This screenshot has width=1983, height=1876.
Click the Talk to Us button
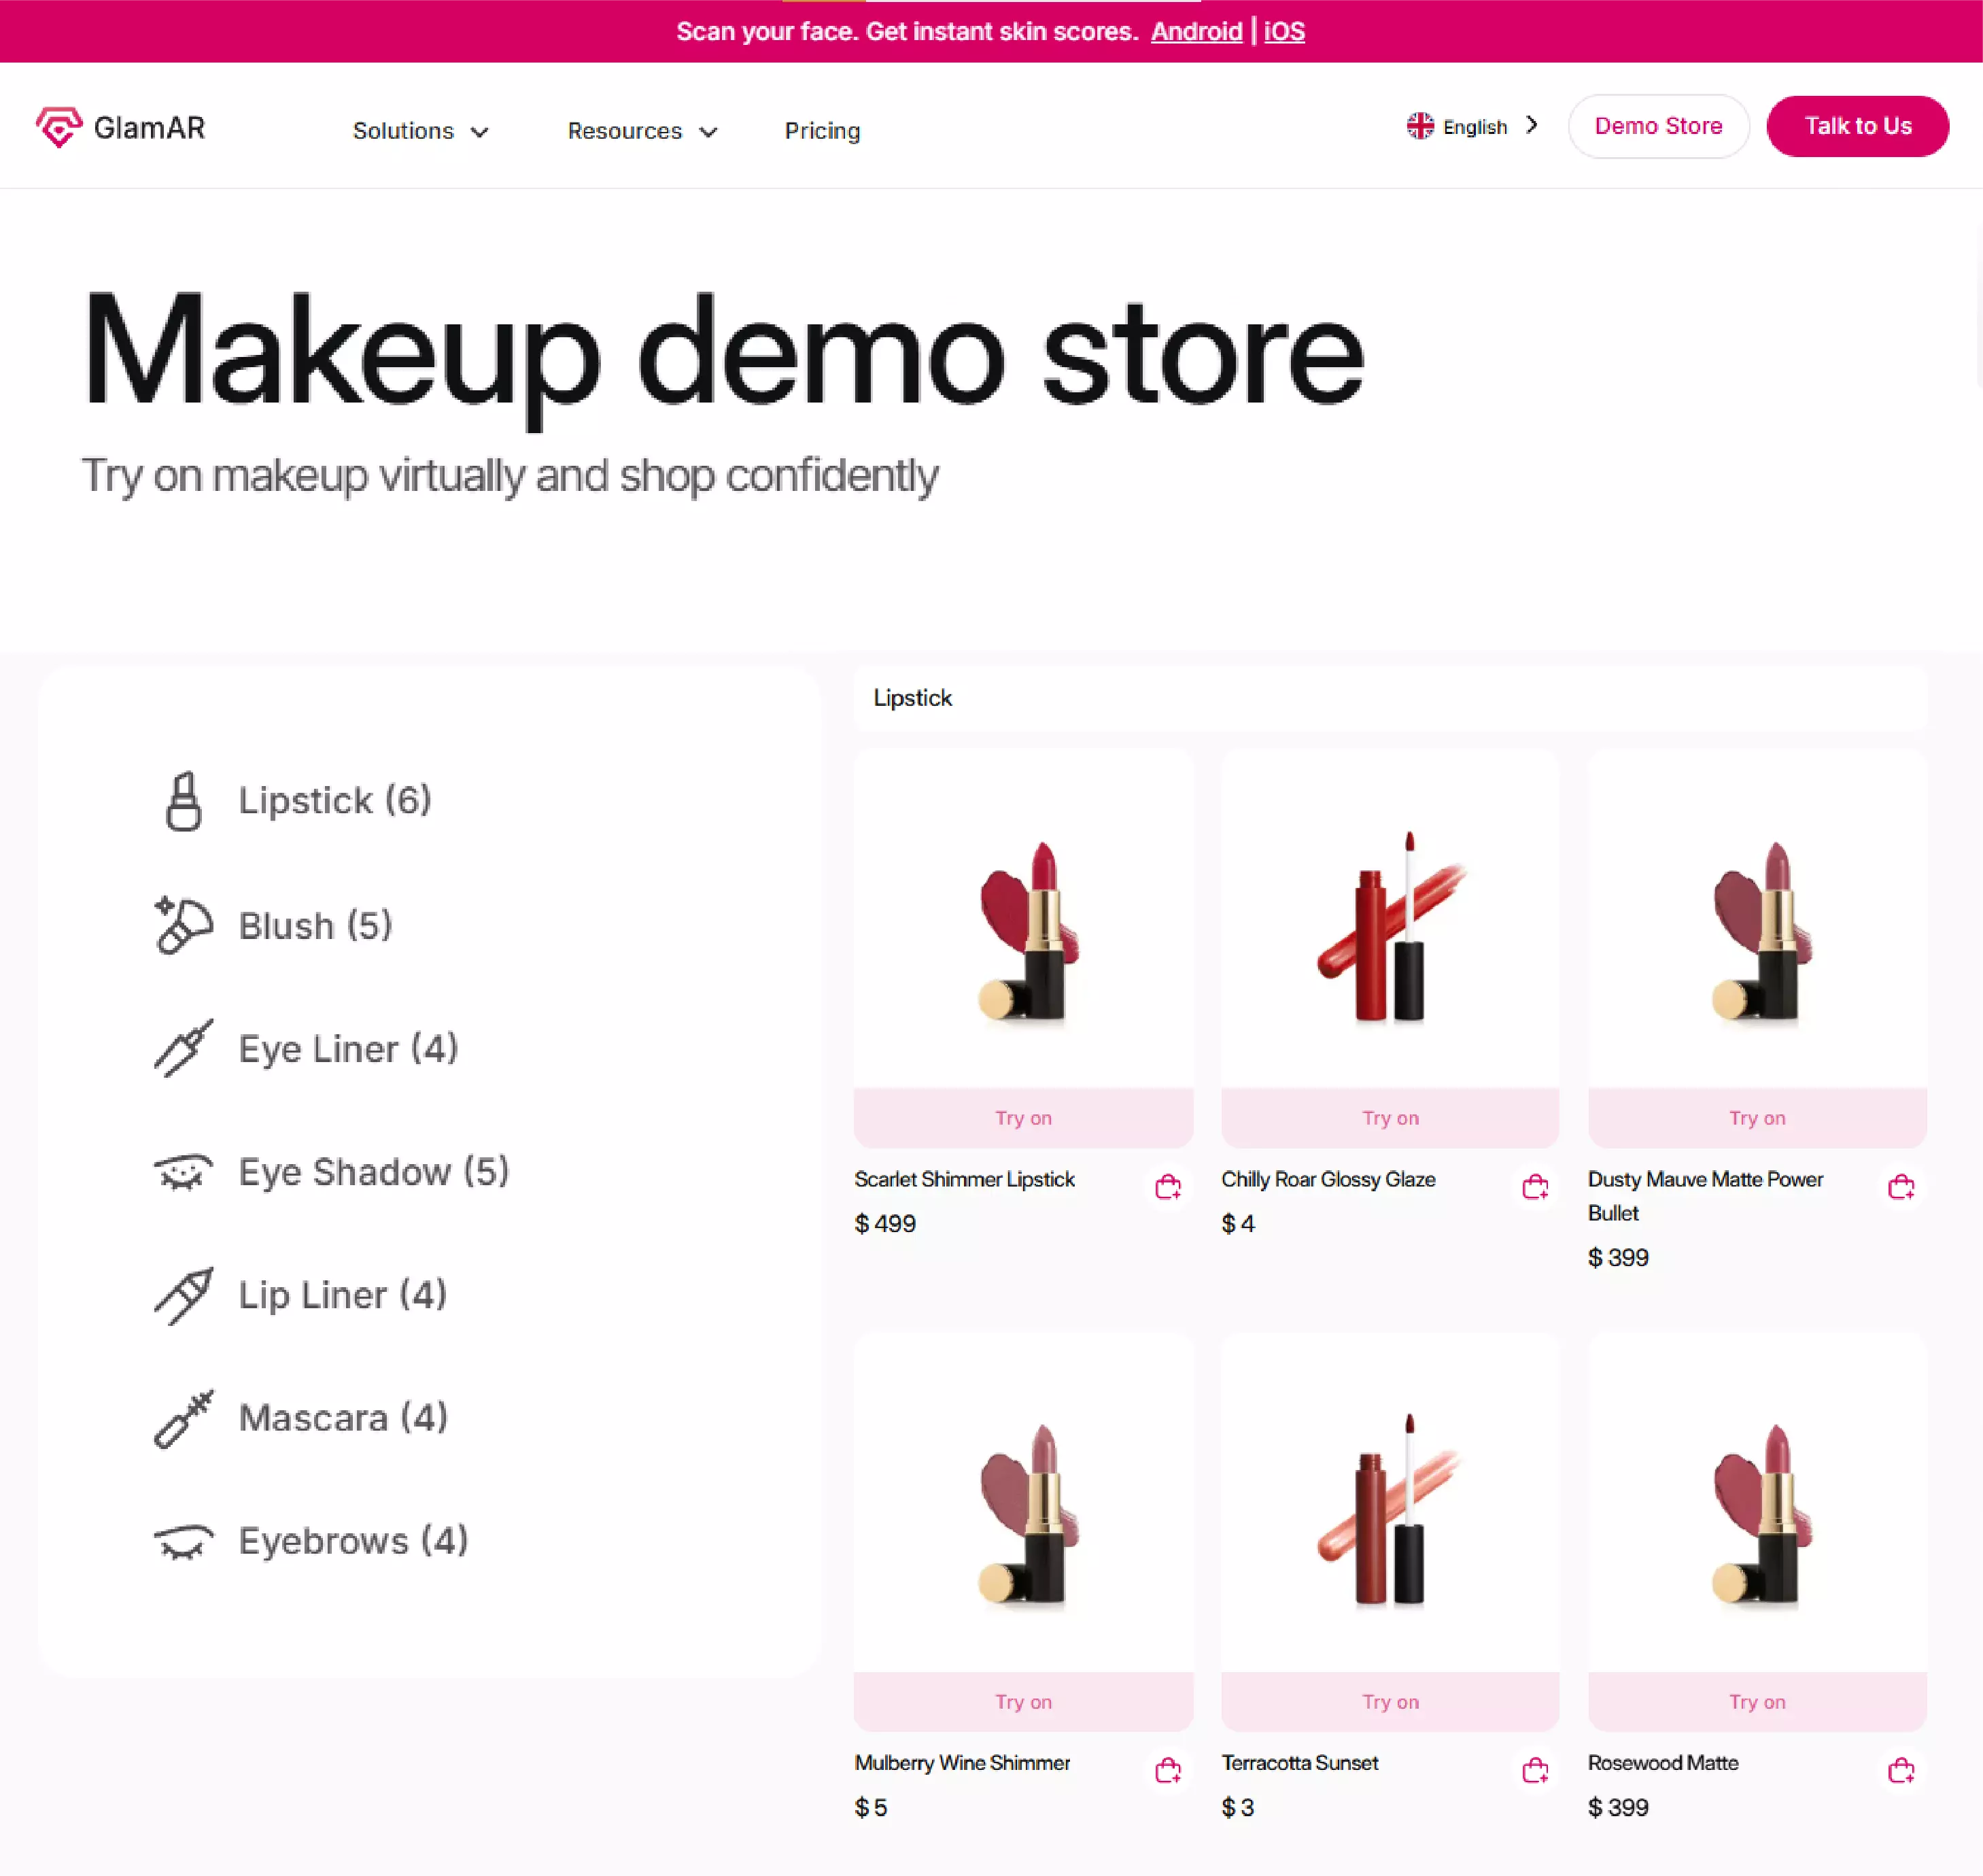click(1857, 126)
